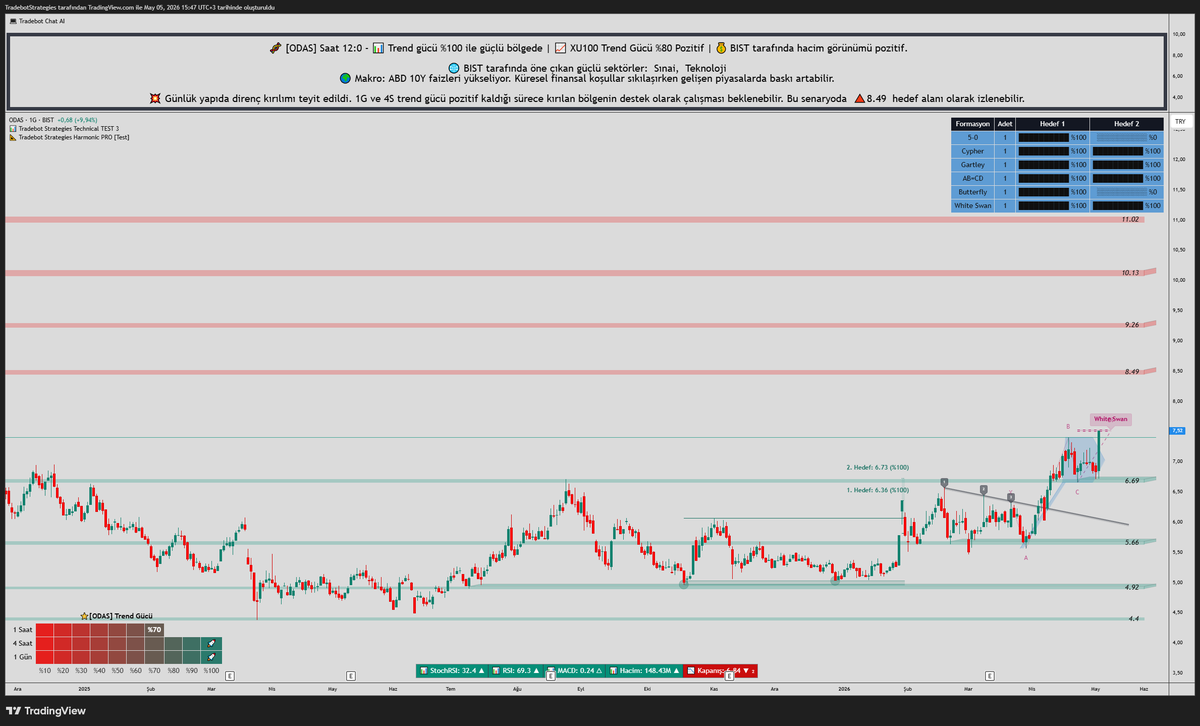Click the 4 Saat timeframe row label
This screenshot has width=1200, height=726.
[22, 643]
